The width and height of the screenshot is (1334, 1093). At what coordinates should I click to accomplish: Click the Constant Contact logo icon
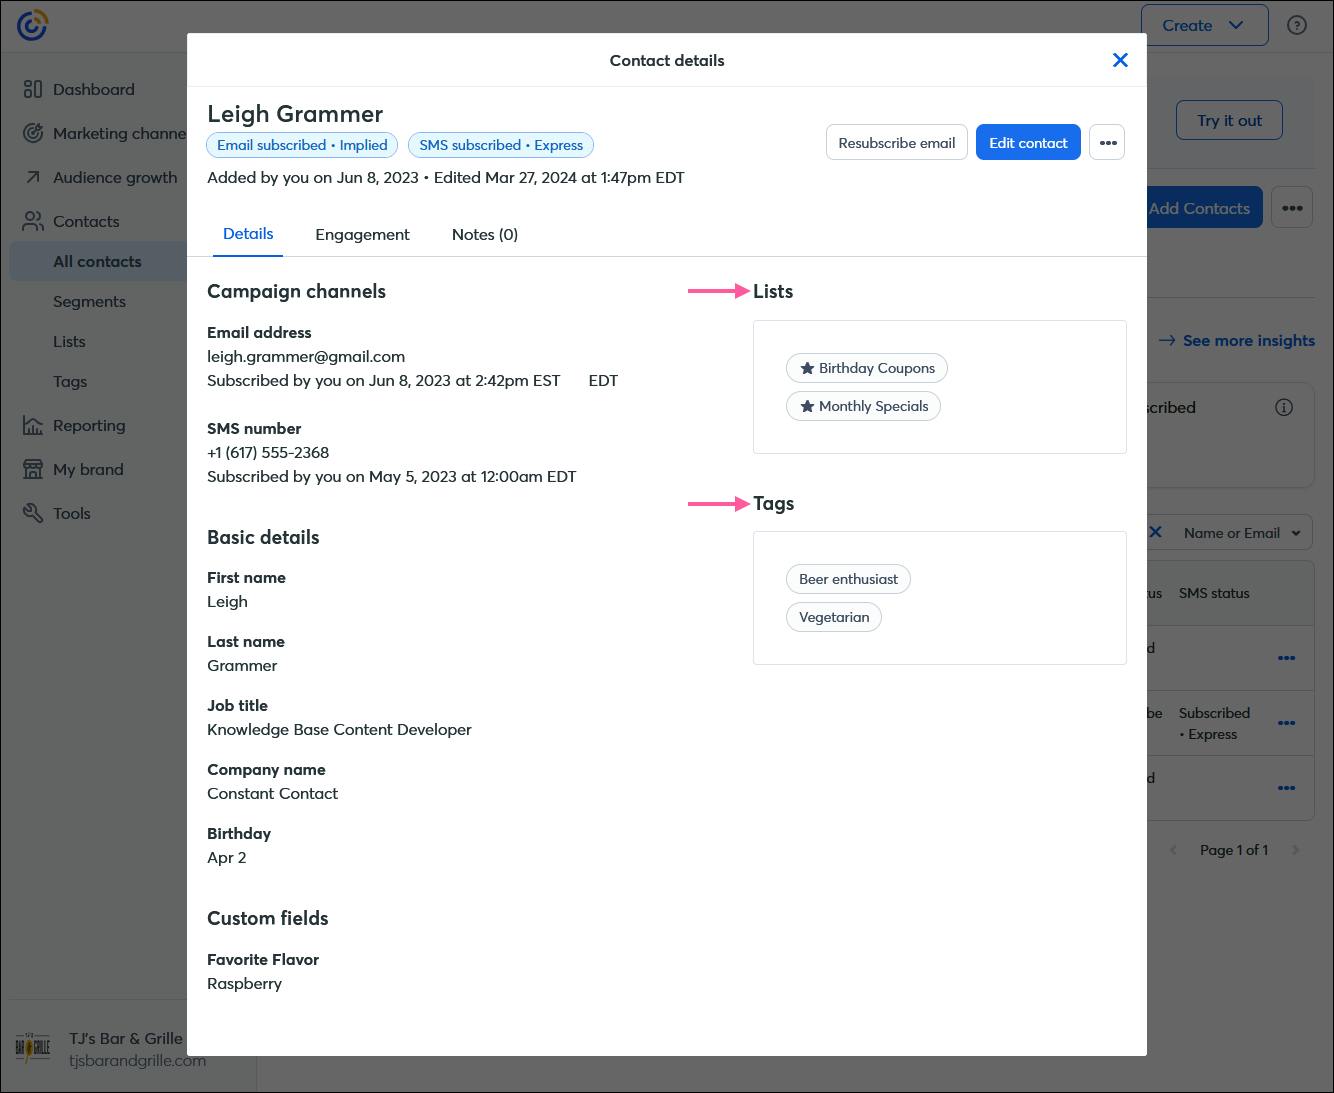tap(32, 25)
